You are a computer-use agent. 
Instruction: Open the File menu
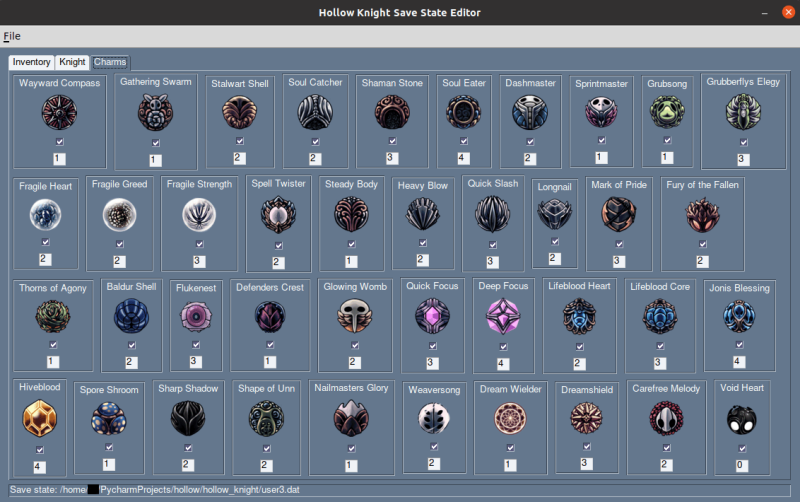[x=12, y=36]
